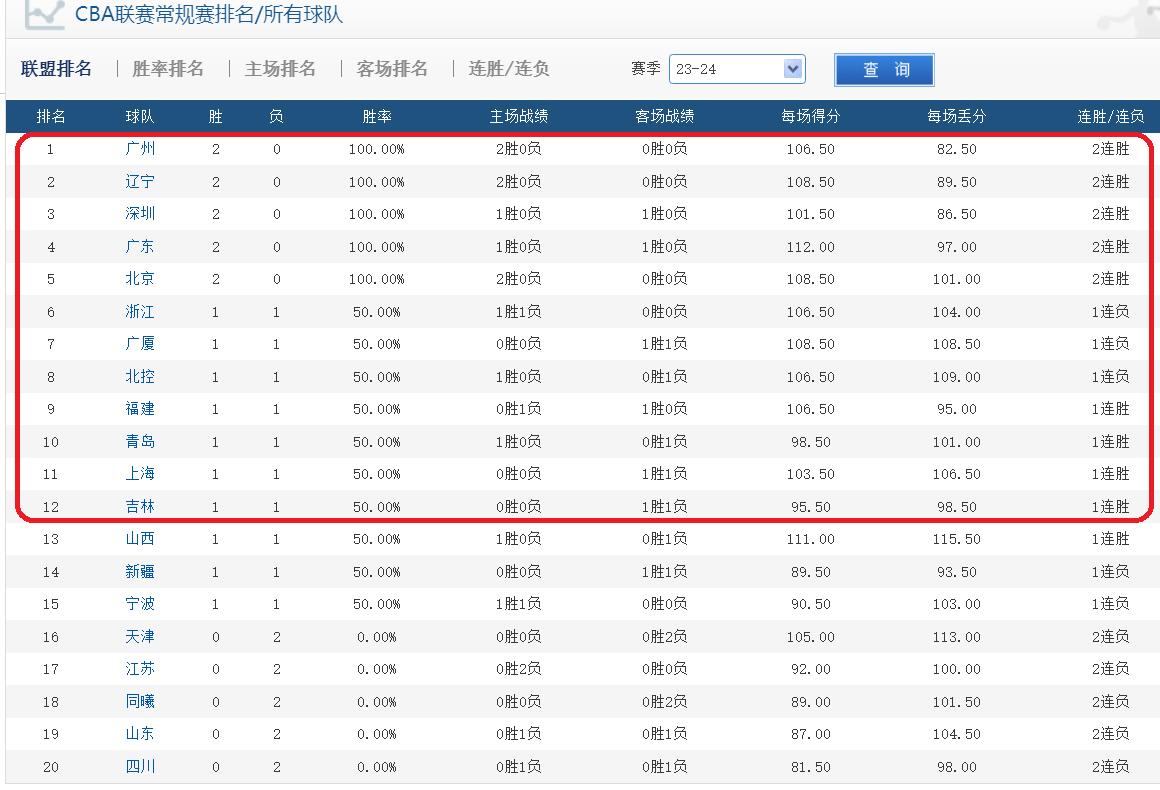Open the 北京 team link
Viewport: 1160px width, 790px height.
140,279
